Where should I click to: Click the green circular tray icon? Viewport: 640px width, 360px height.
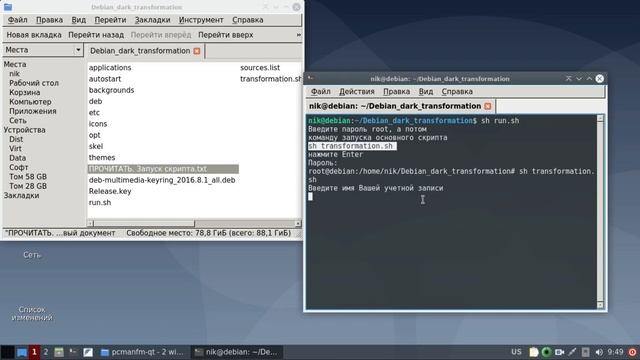click(546, 352)
